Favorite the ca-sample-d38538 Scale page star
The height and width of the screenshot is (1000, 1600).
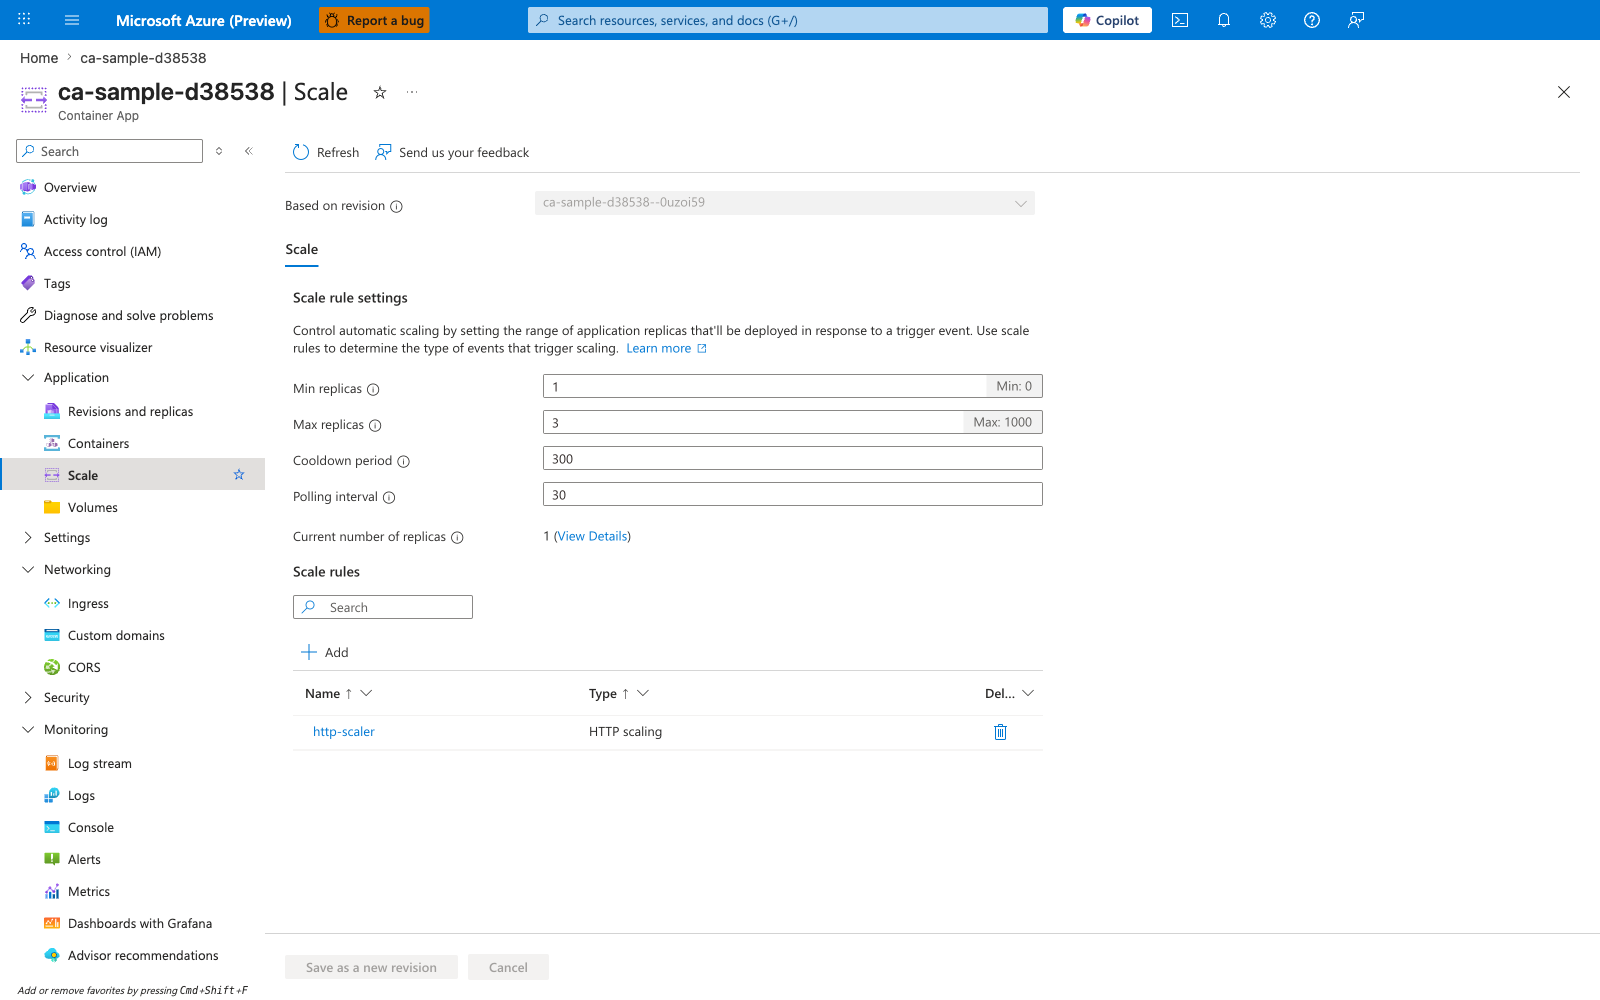click(380, 92)
